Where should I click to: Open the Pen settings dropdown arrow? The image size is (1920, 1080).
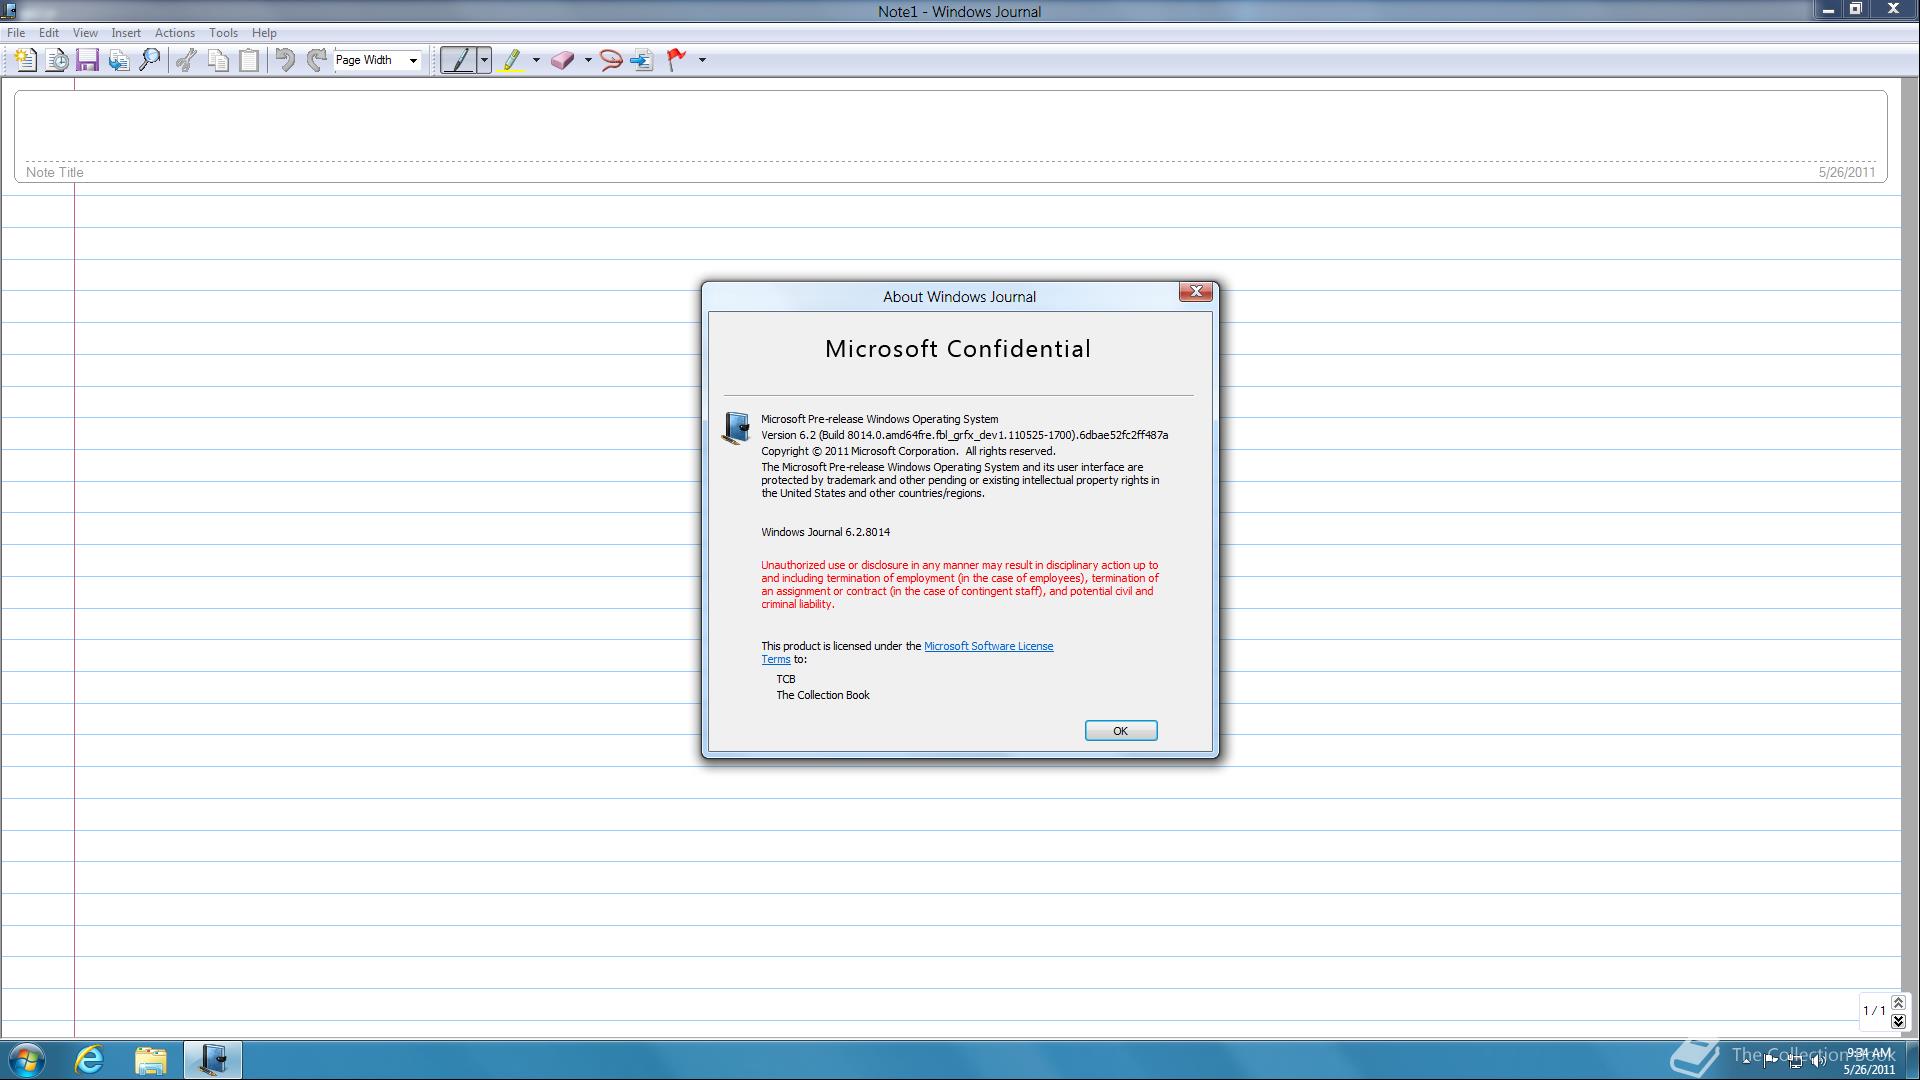[x=484, y=60]
